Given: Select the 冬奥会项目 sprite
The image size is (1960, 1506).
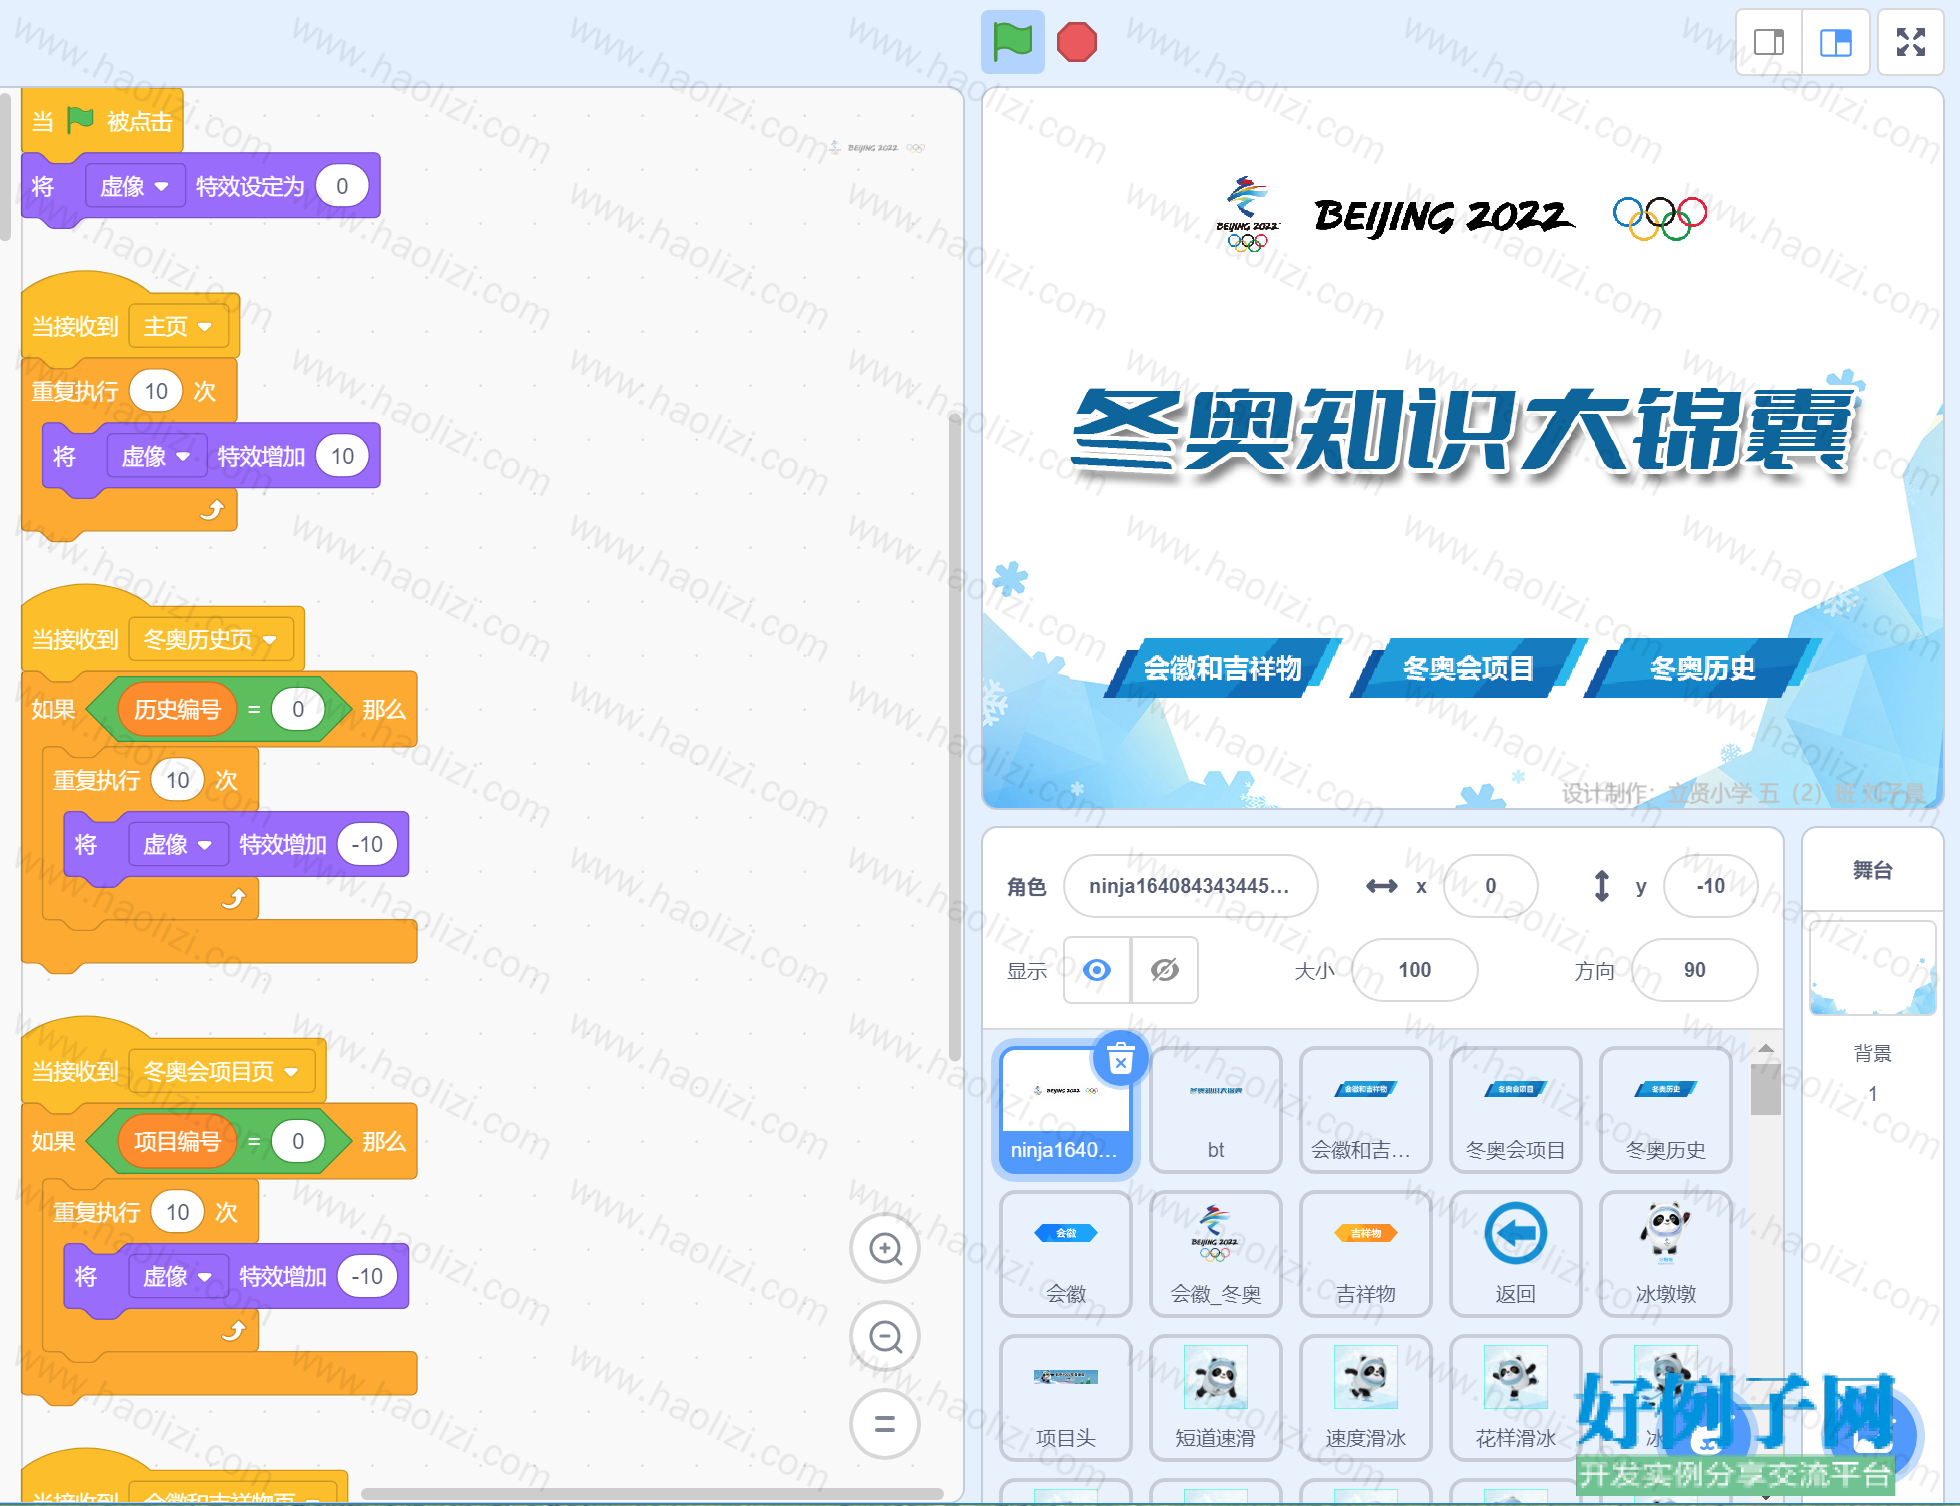Looking at the screenshot, I should (1516, 1110).
